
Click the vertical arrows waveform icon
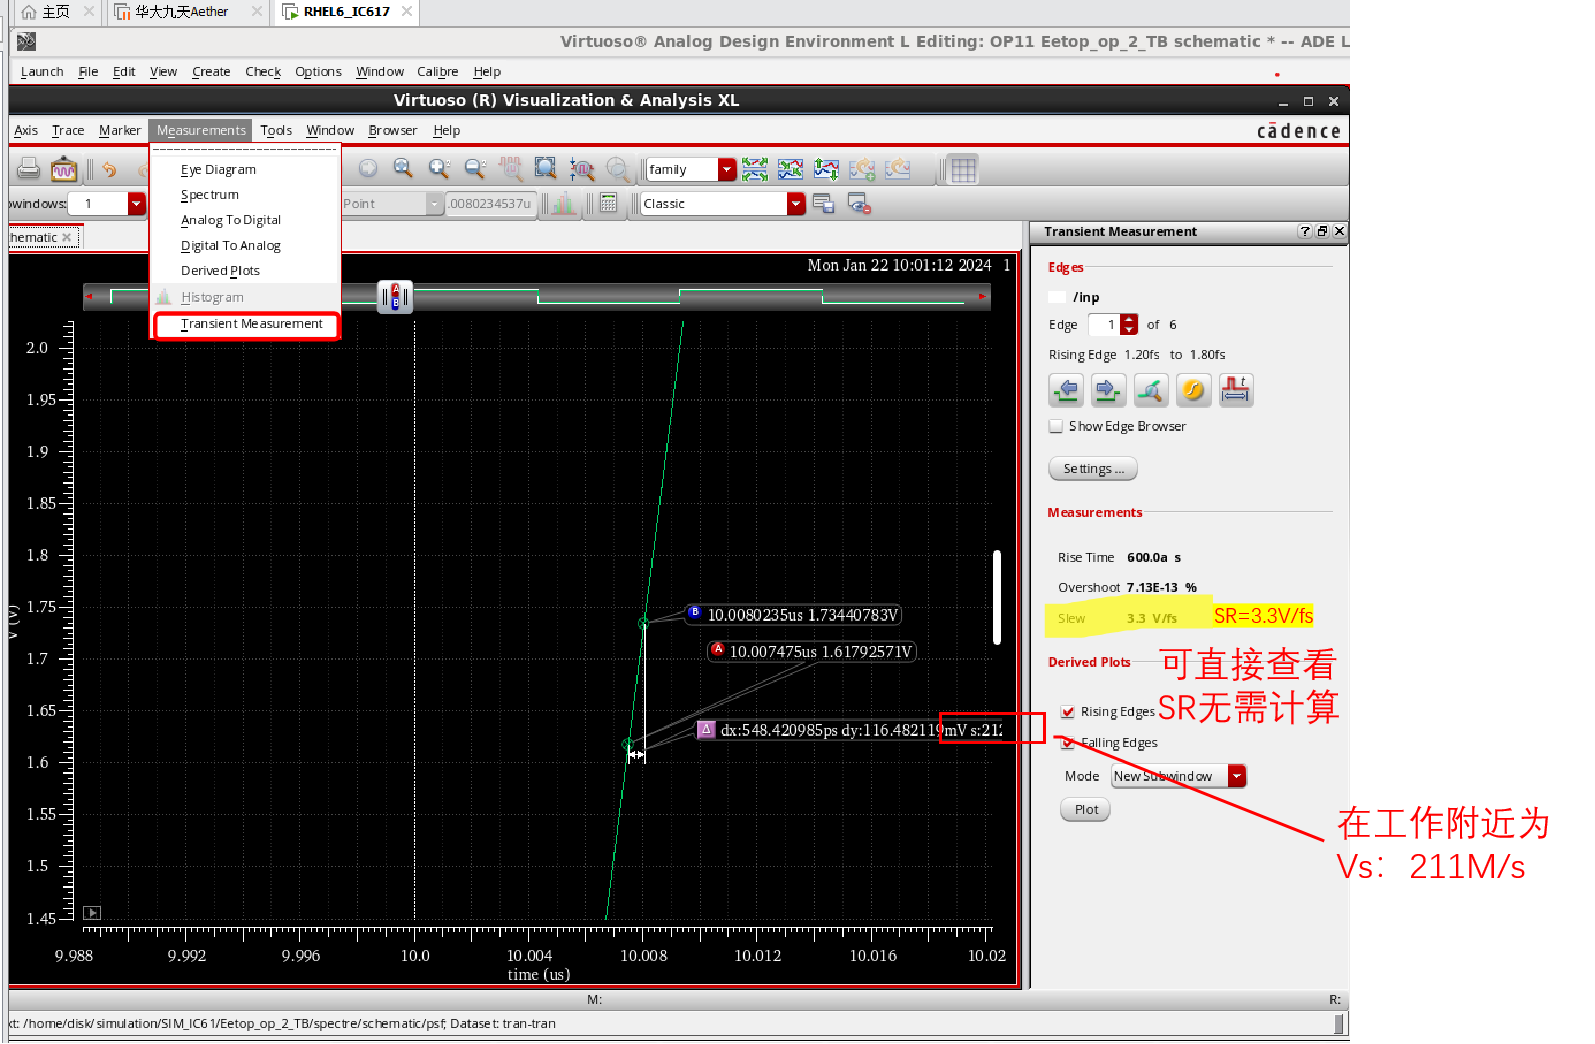tap(826, 169)
